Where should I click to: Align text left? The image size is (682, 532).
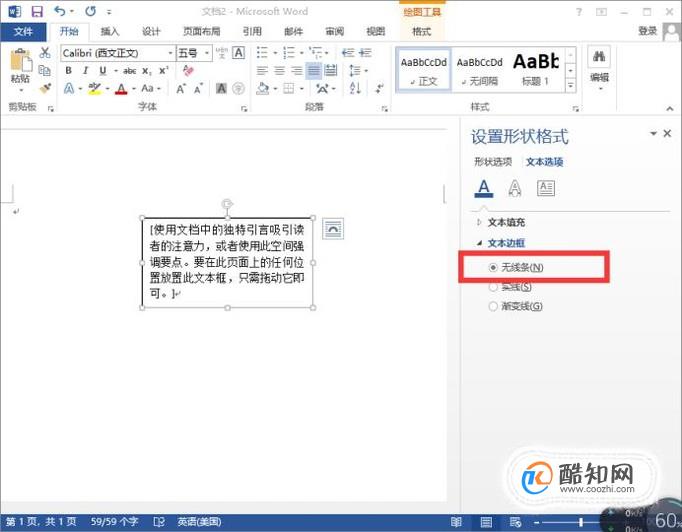tap(262, 70)
